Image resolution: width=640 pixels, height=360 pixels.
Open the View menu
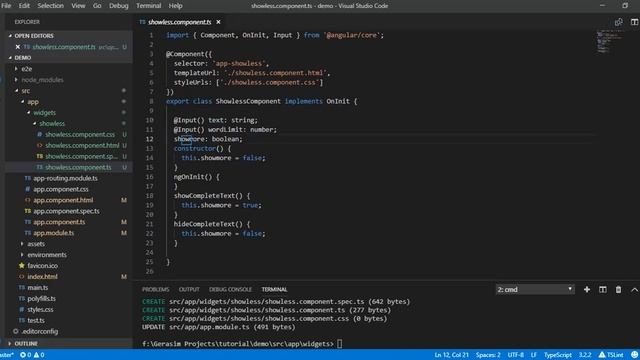(78, 6)
